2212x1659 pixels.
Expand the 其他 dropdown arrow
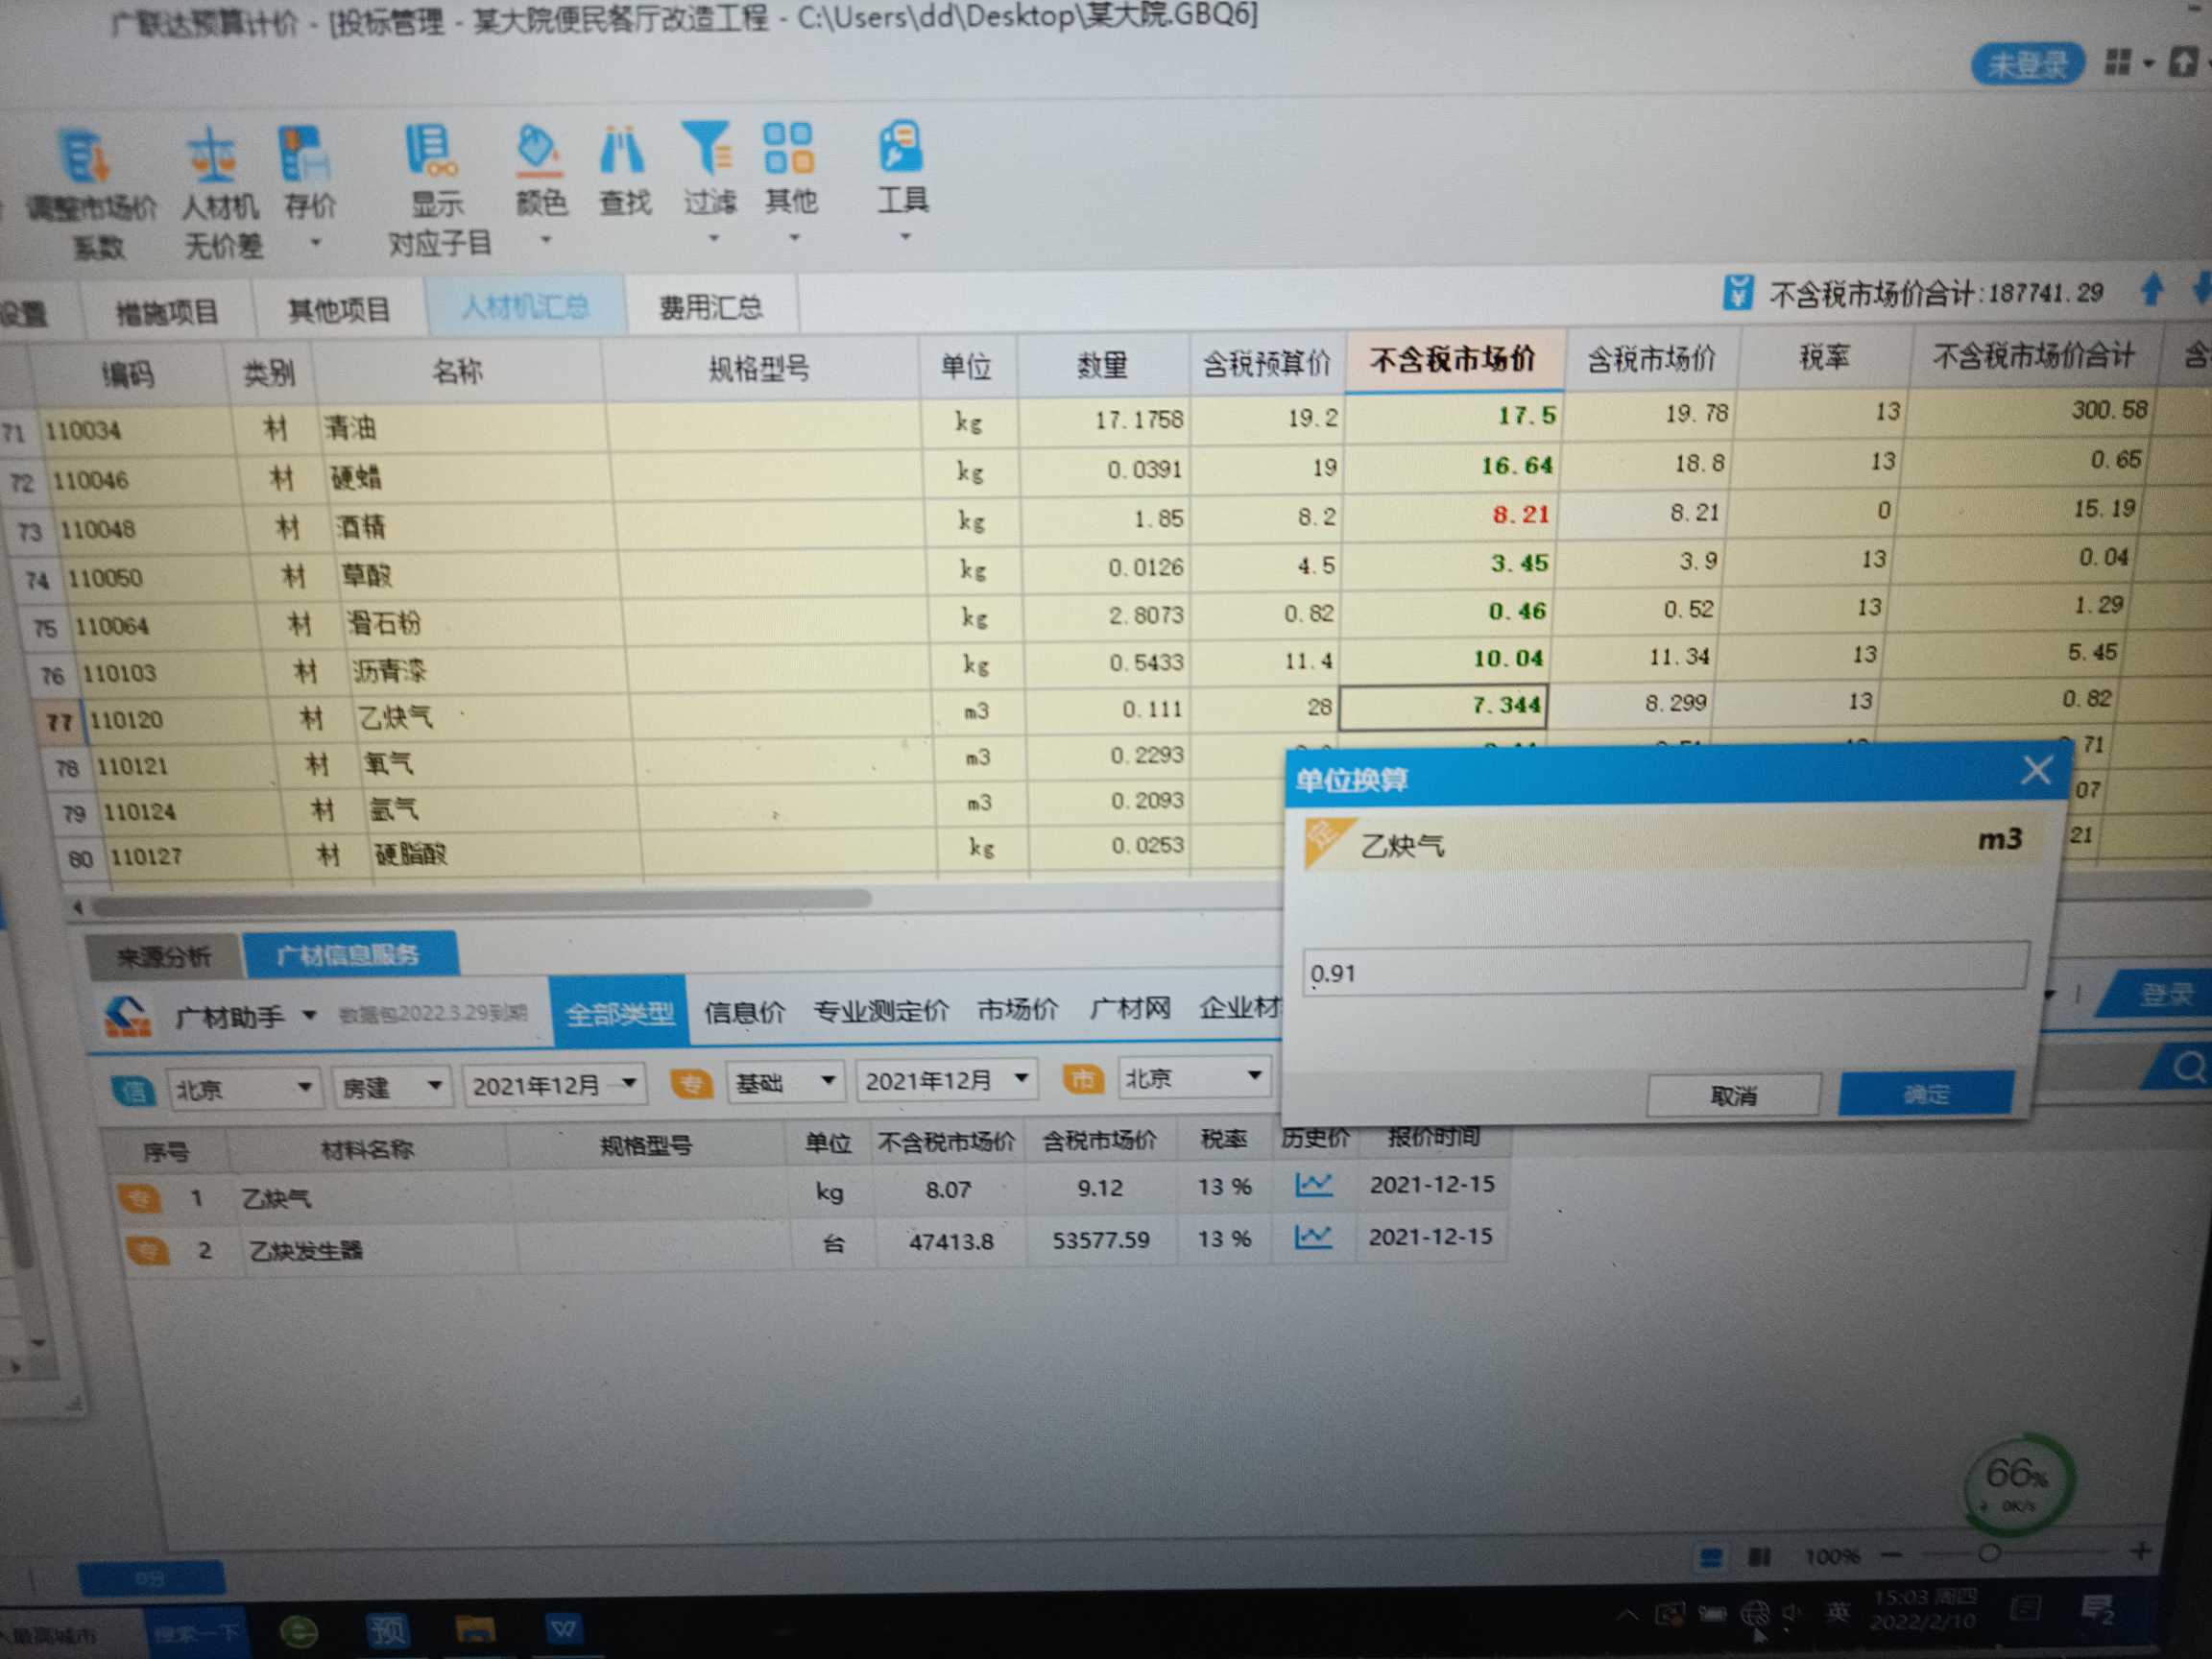click(x=794, y=238)
